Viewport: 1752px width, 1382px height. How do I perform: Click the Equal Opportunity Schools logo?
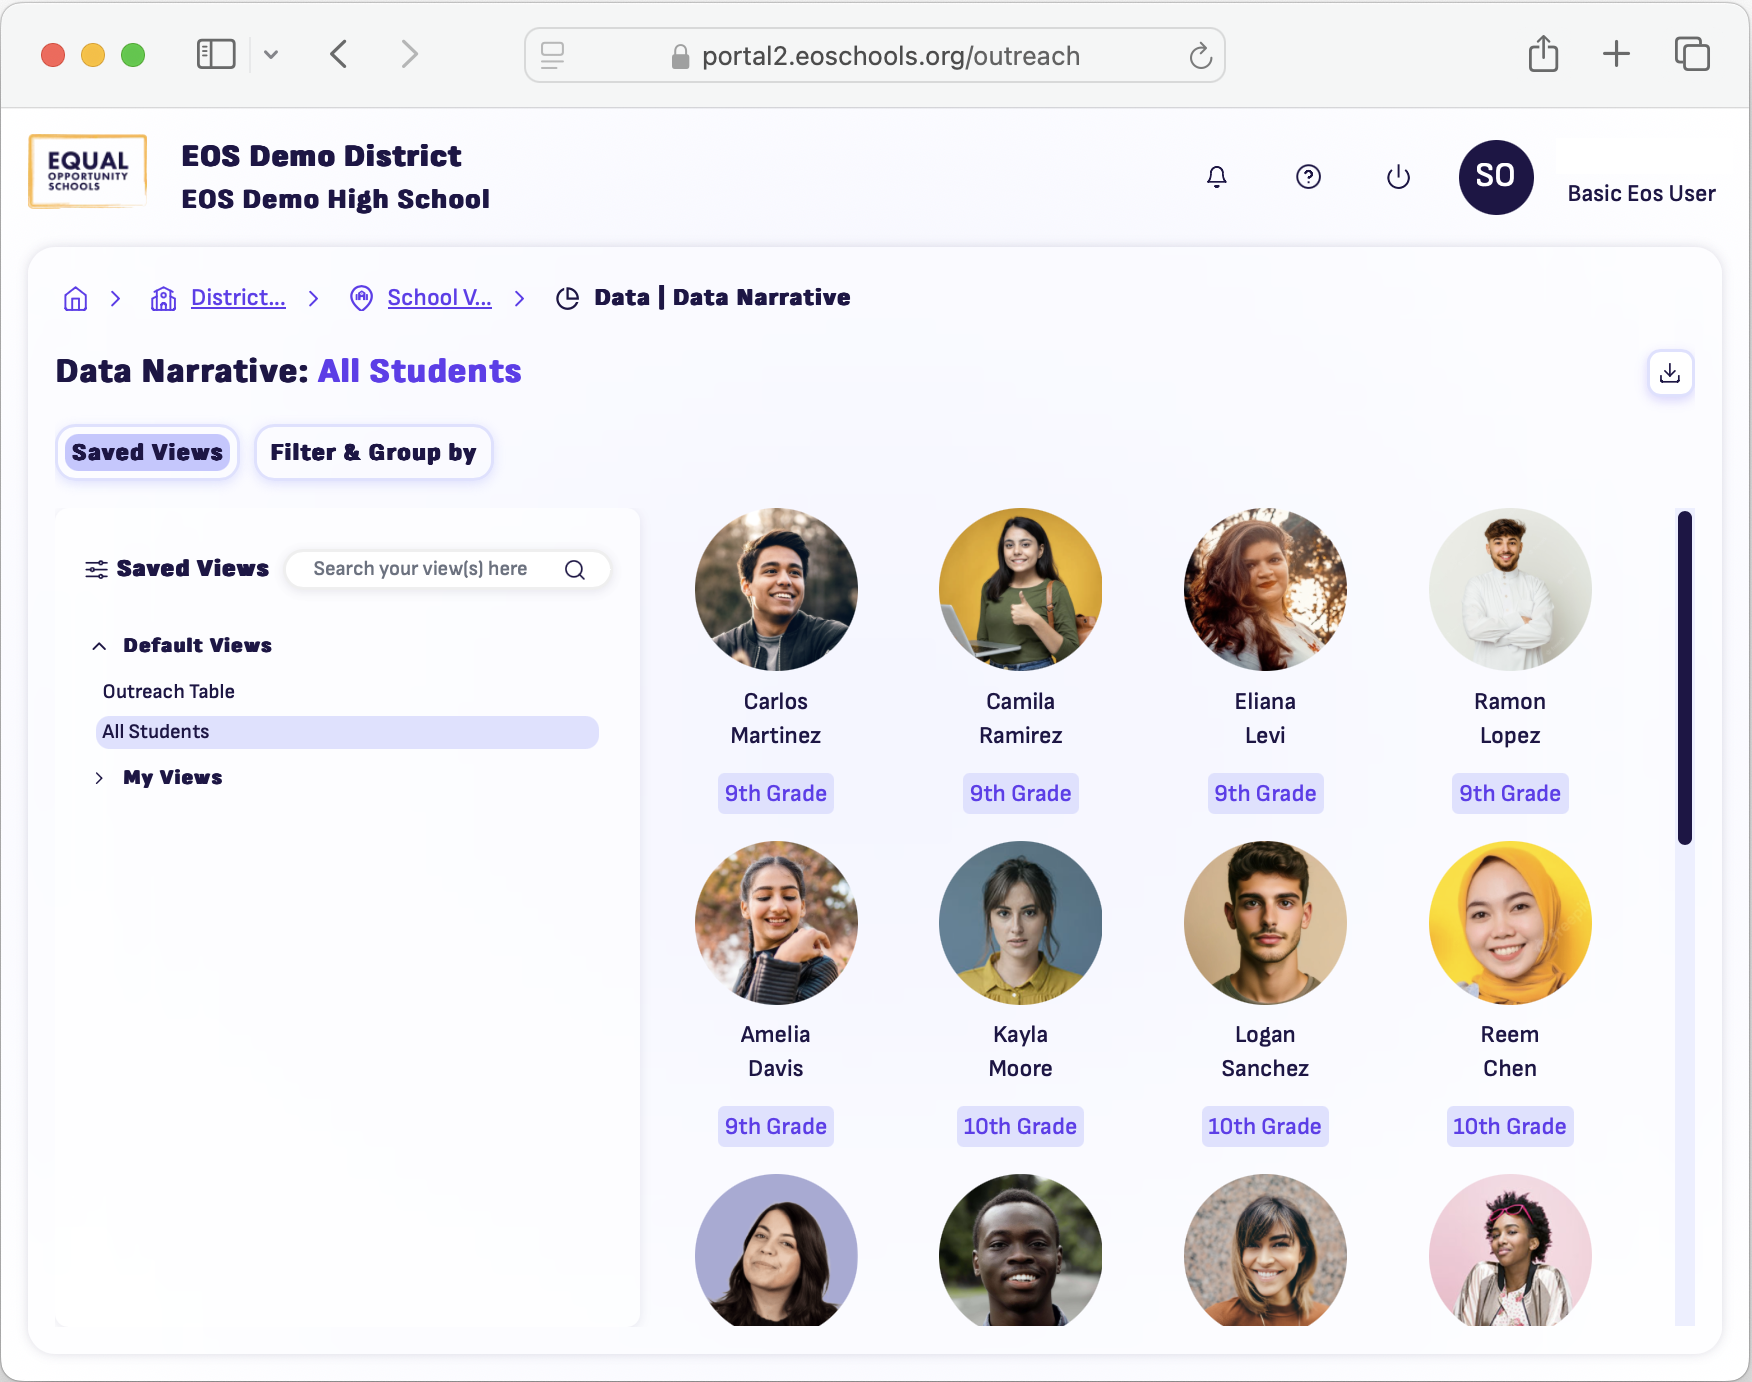pyautogui.click(x=87, y=171)
